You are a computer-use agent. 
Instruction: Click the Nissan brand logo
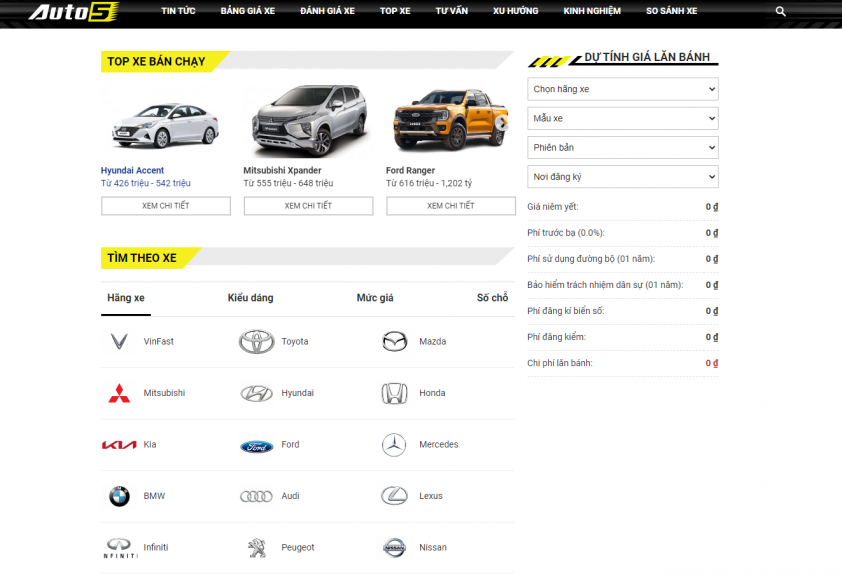[394, 548]
